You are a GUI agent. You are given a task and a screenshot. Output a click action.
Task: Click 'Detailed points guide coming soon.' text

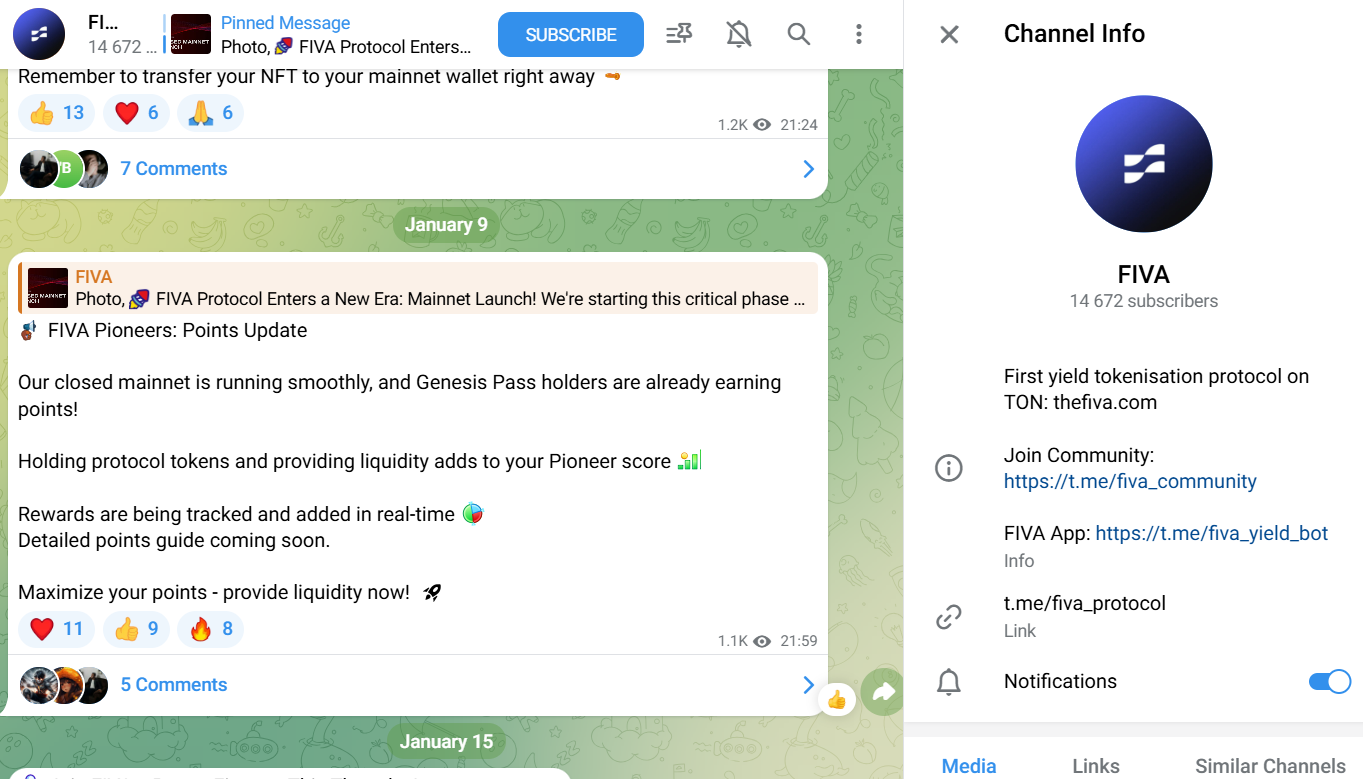click(174, 541)
